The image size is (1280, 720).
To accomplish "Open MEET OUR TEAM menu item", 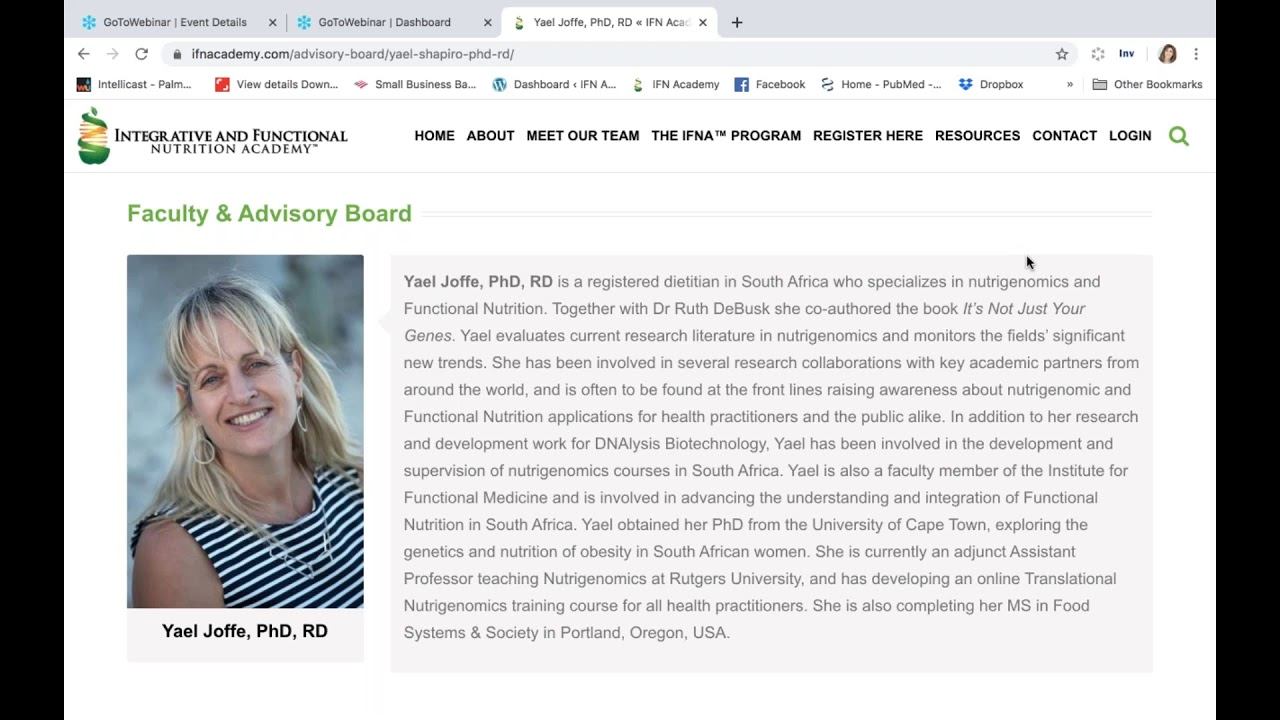I will point(583,136).
